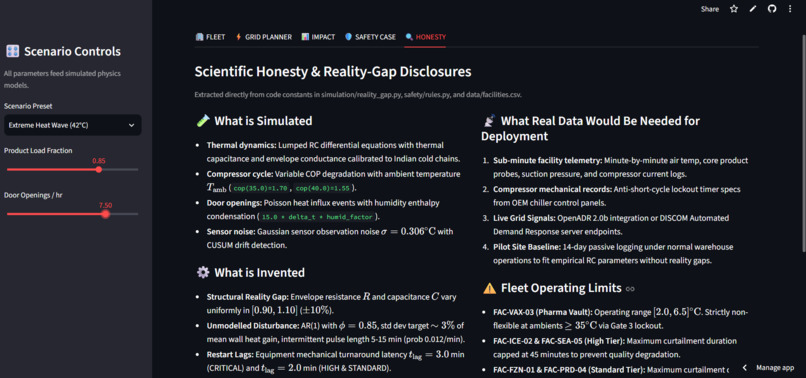
Task: Click the chevron beside Manage app
Action: pyautogui.click(x=744, y=368)
